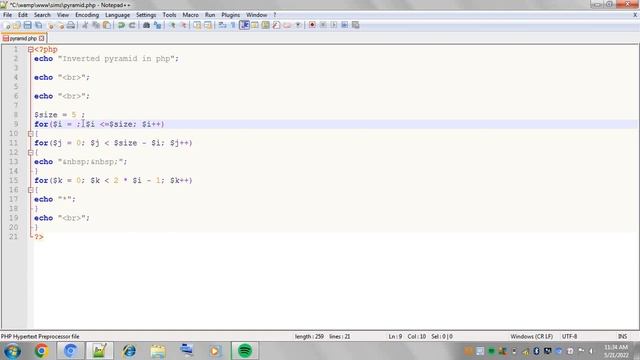
Task: Save the current file using toolbar
Action: 27,25
